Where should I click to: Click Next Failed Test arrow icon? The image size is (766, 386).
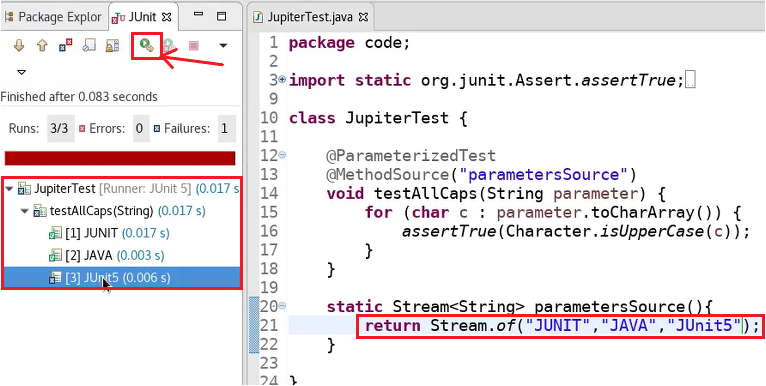click(x=19, y=46)
